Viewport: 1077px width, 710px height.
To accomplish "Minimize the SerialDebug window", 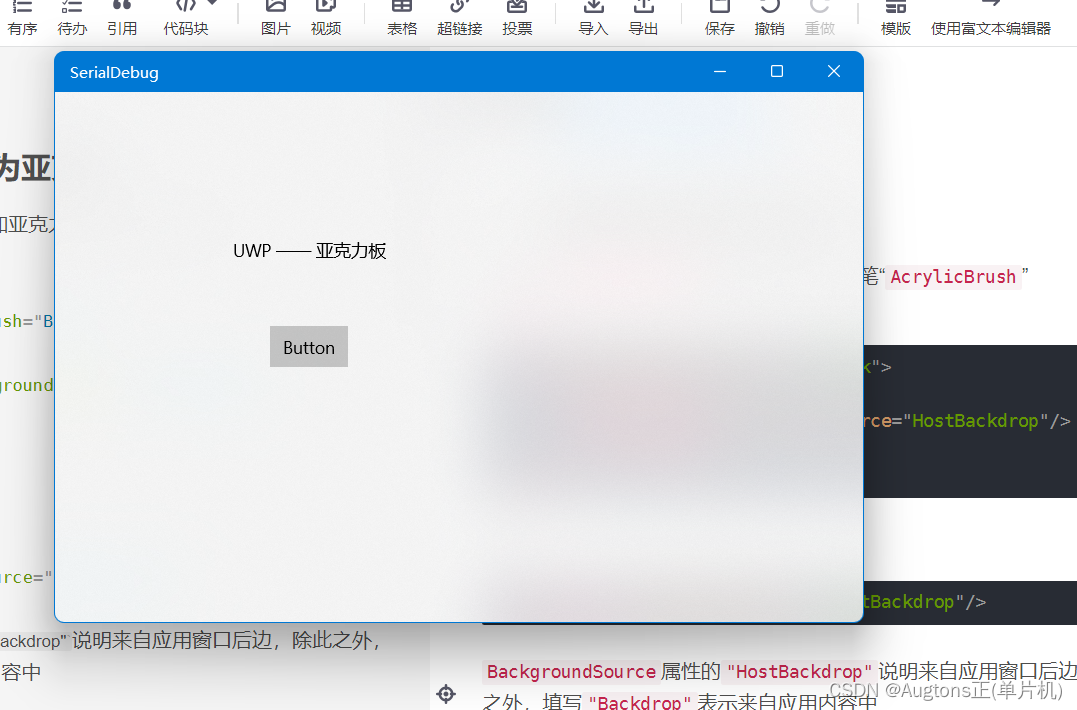I will click(720, 71).
